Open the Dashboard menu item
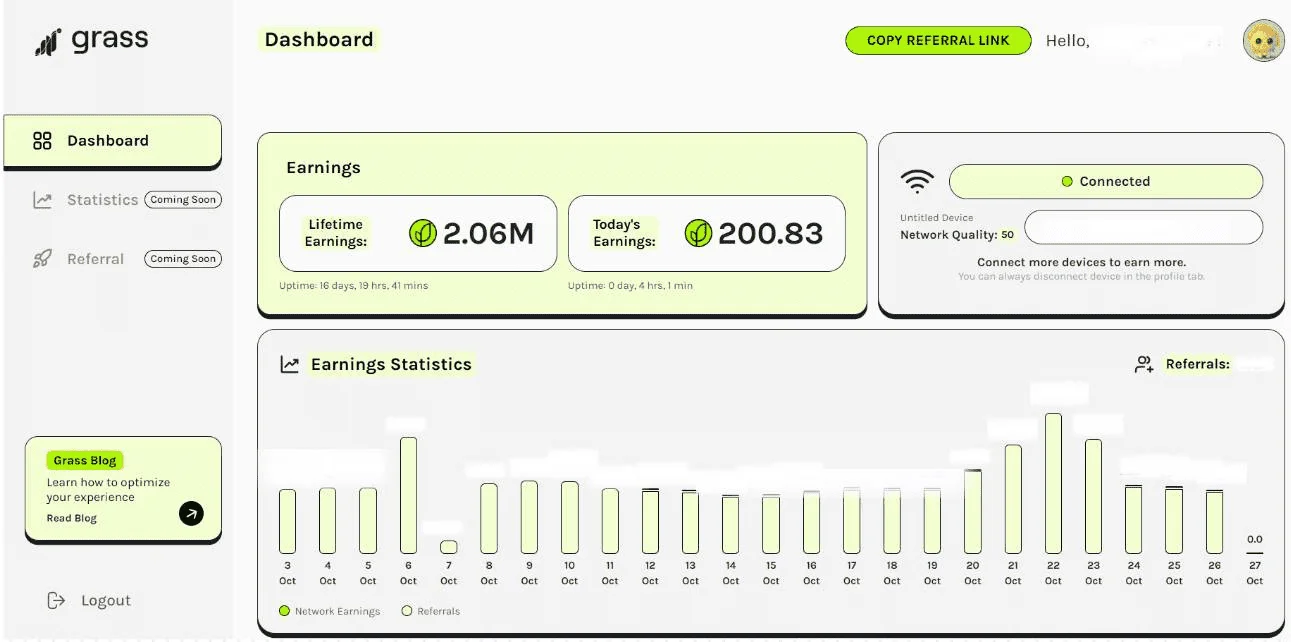 pos(112,141)
